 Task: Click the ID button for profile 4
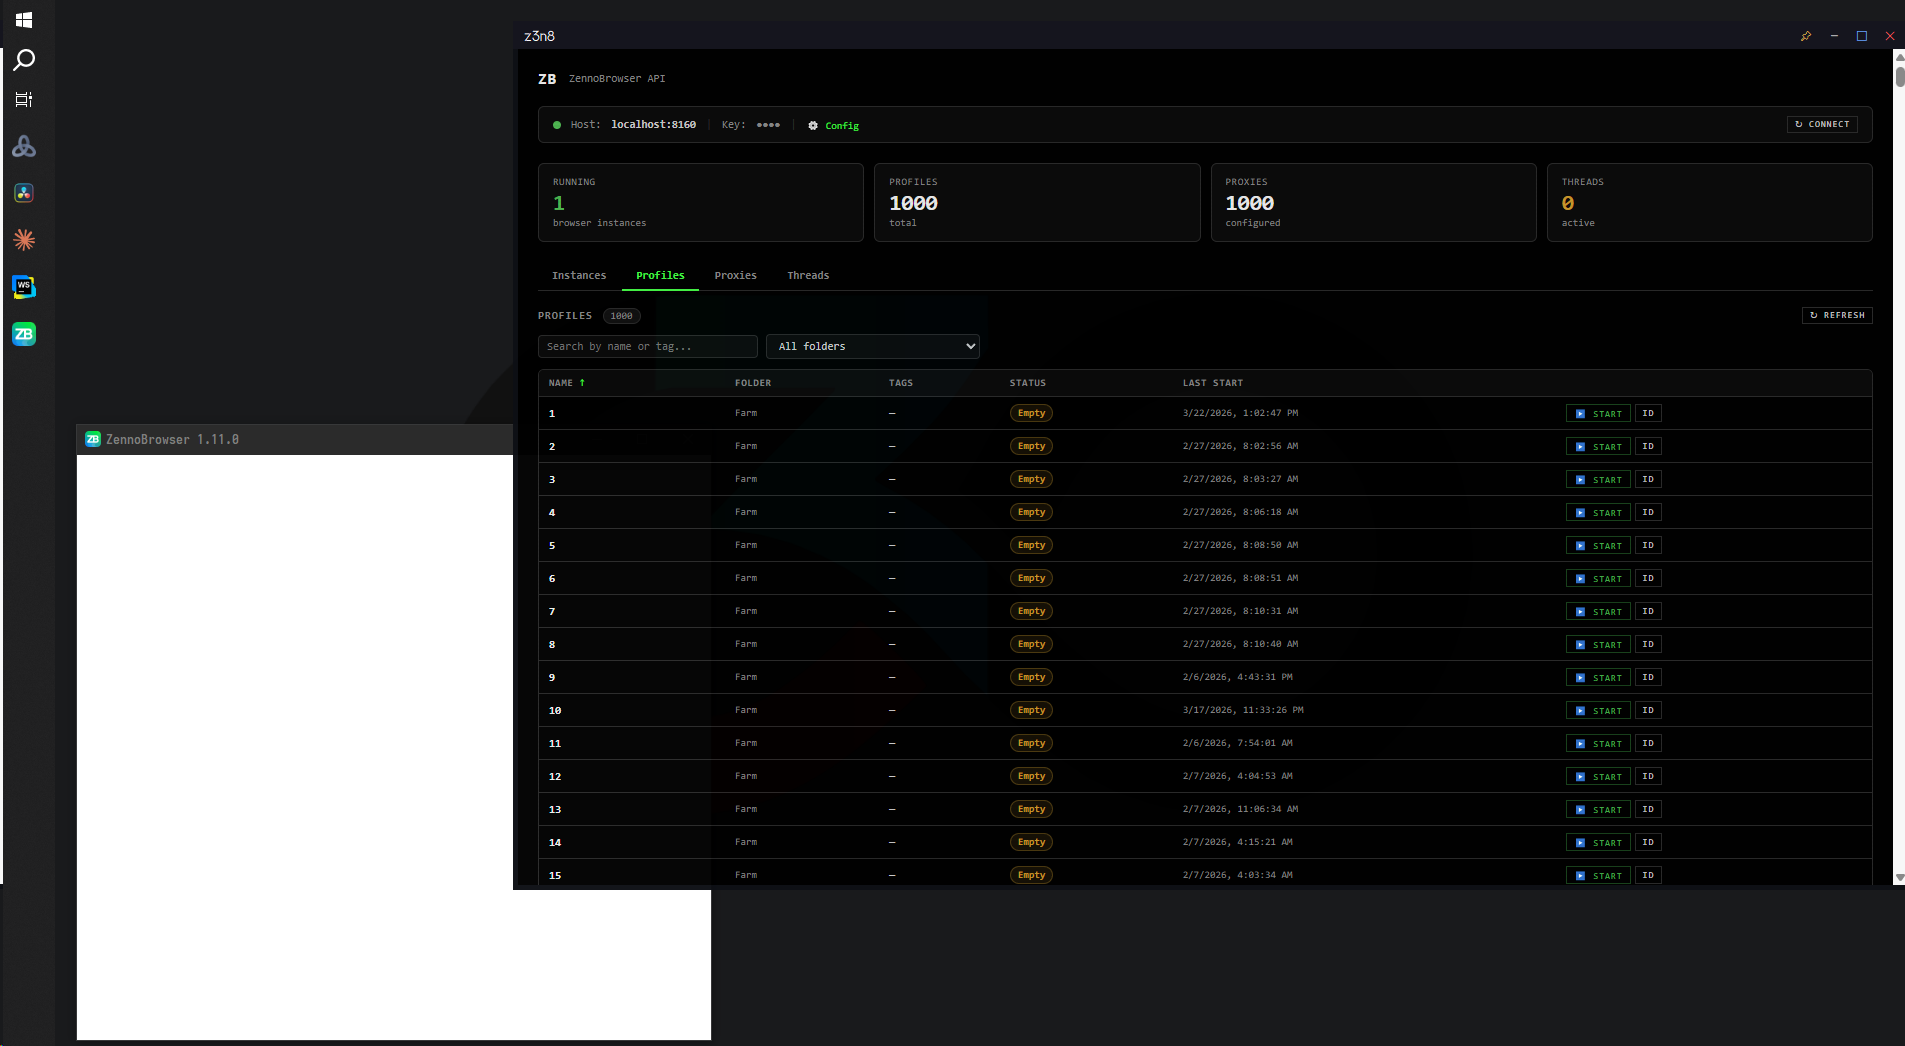pyautogui.click(x=1648, y=512)
